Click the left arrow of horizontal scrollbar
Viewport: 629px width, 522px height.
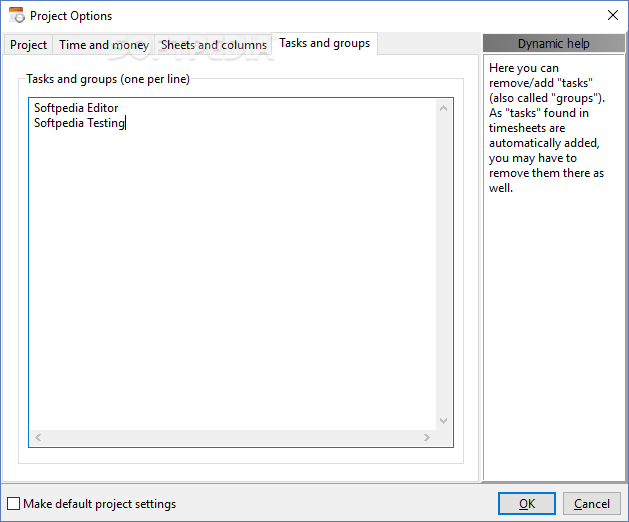pyautogui.click(x=38, y=437)
